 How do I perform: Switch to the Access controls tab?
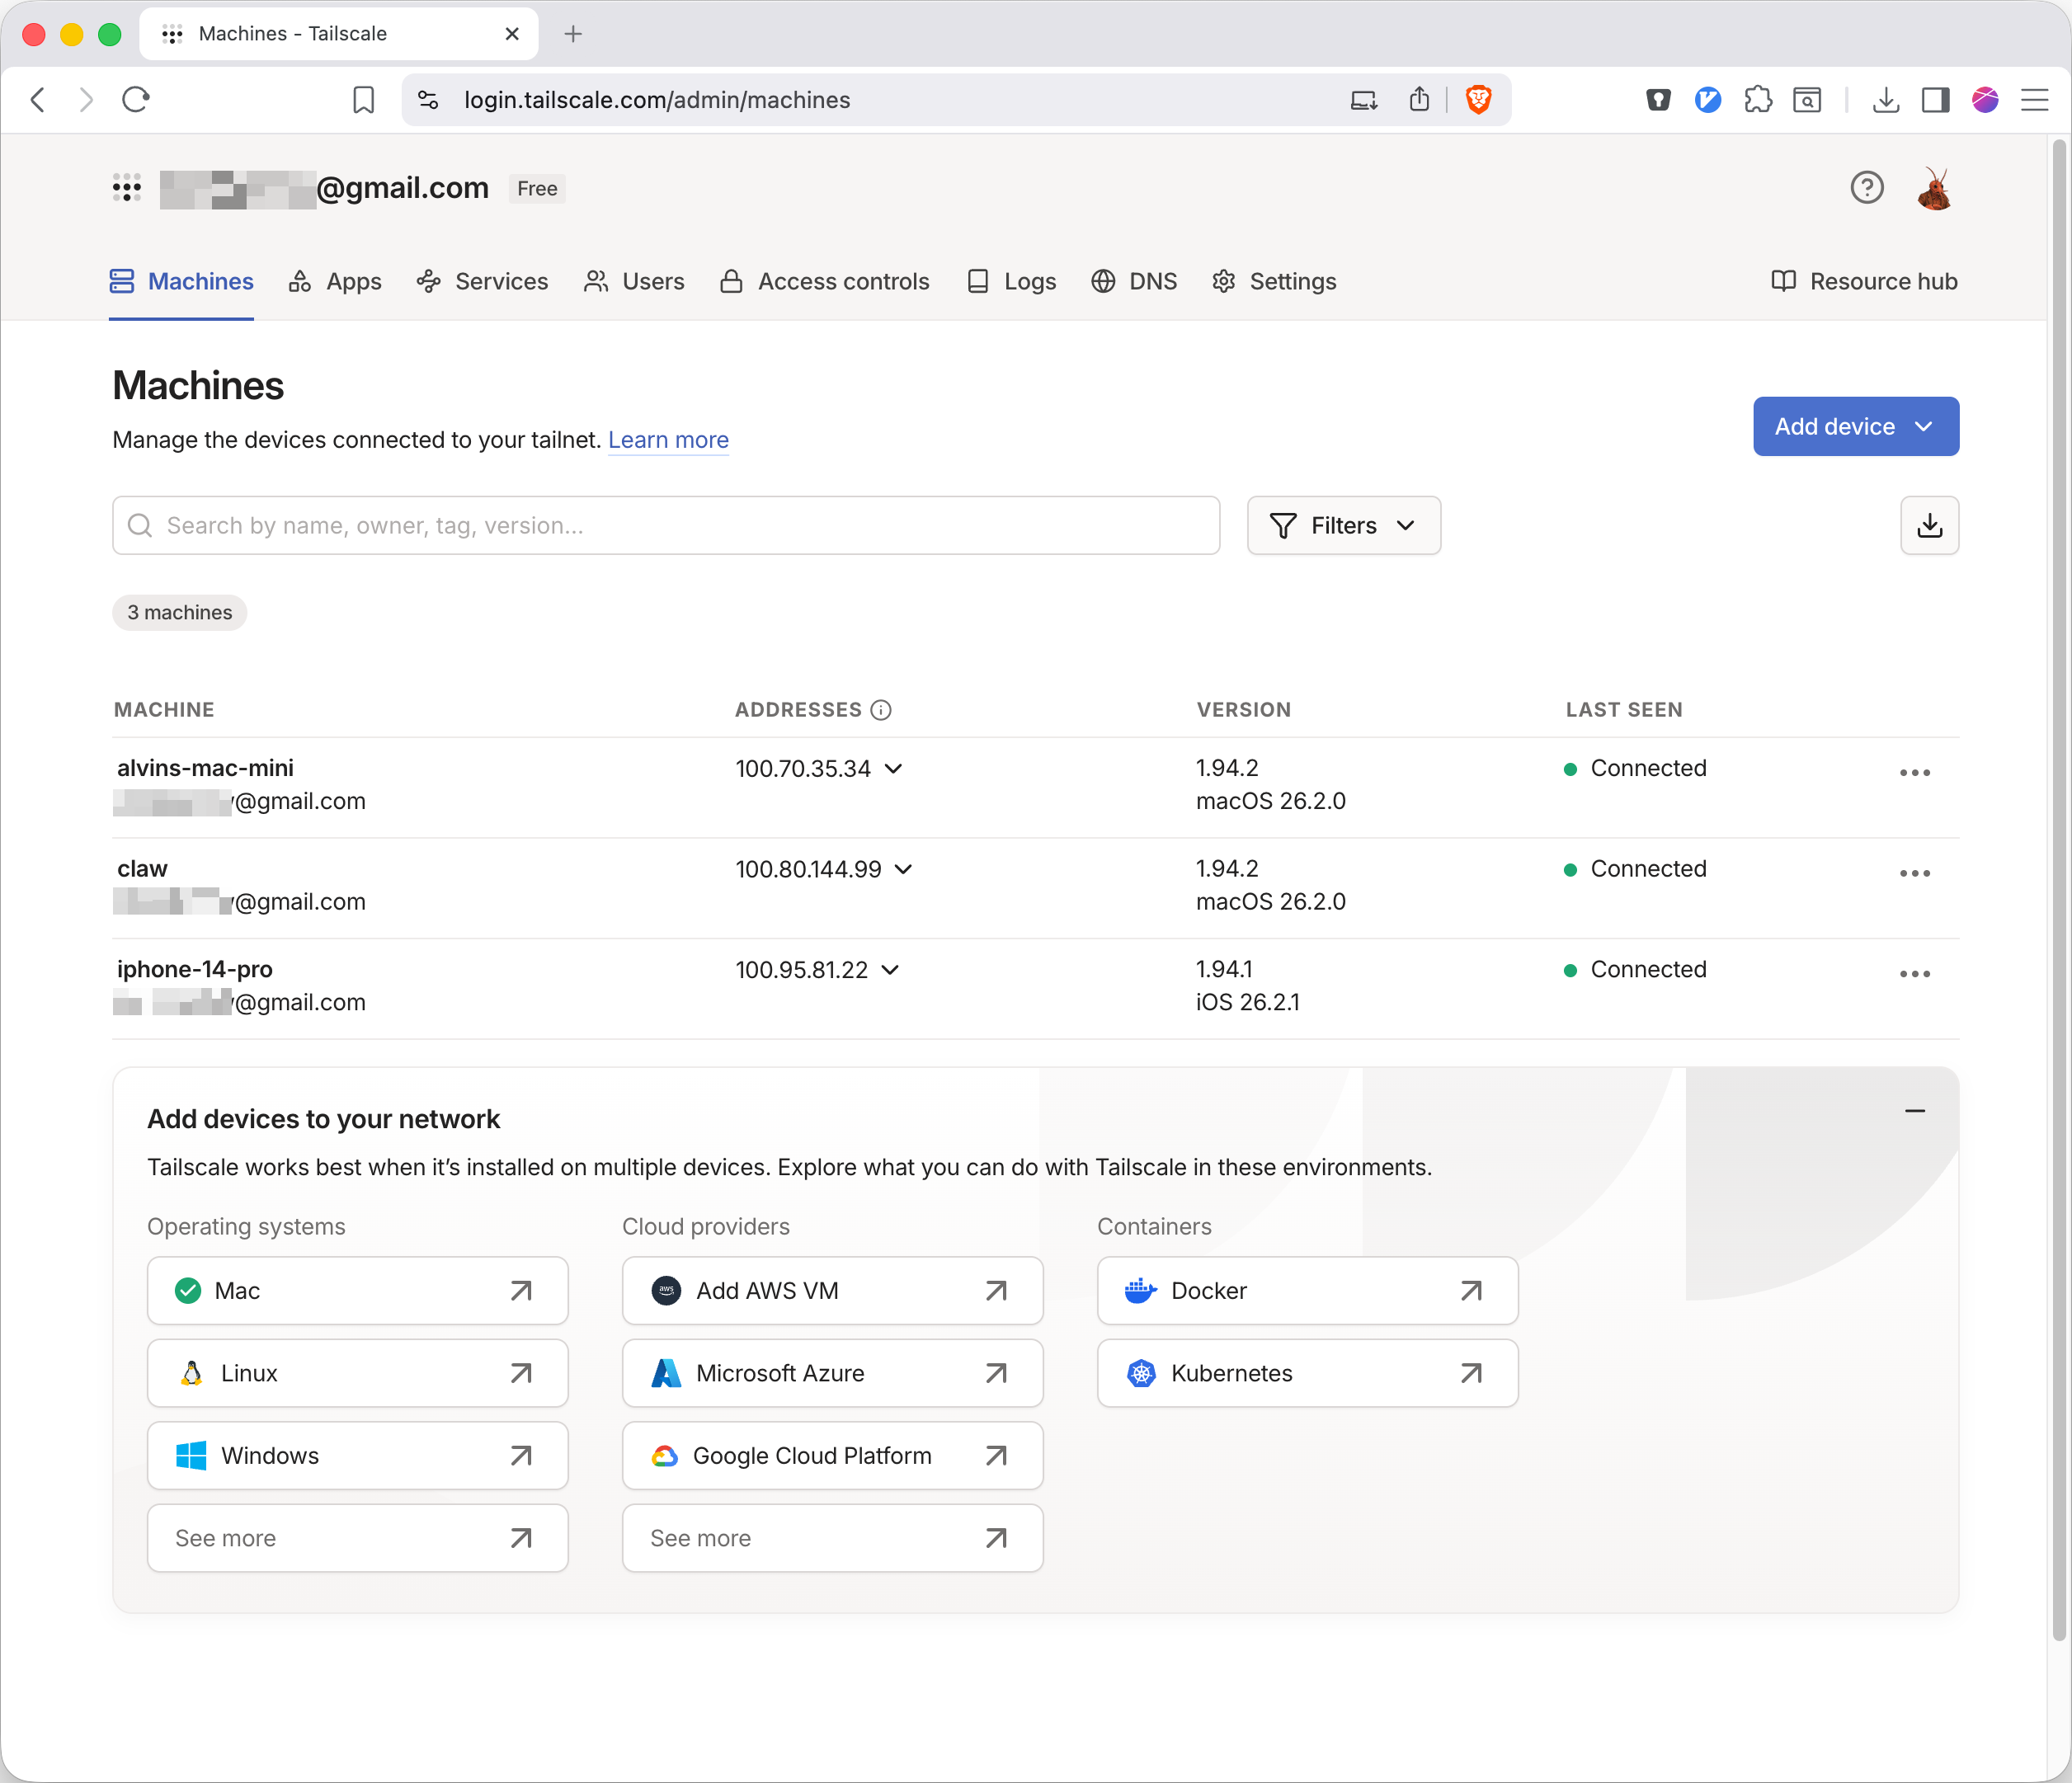825,282
